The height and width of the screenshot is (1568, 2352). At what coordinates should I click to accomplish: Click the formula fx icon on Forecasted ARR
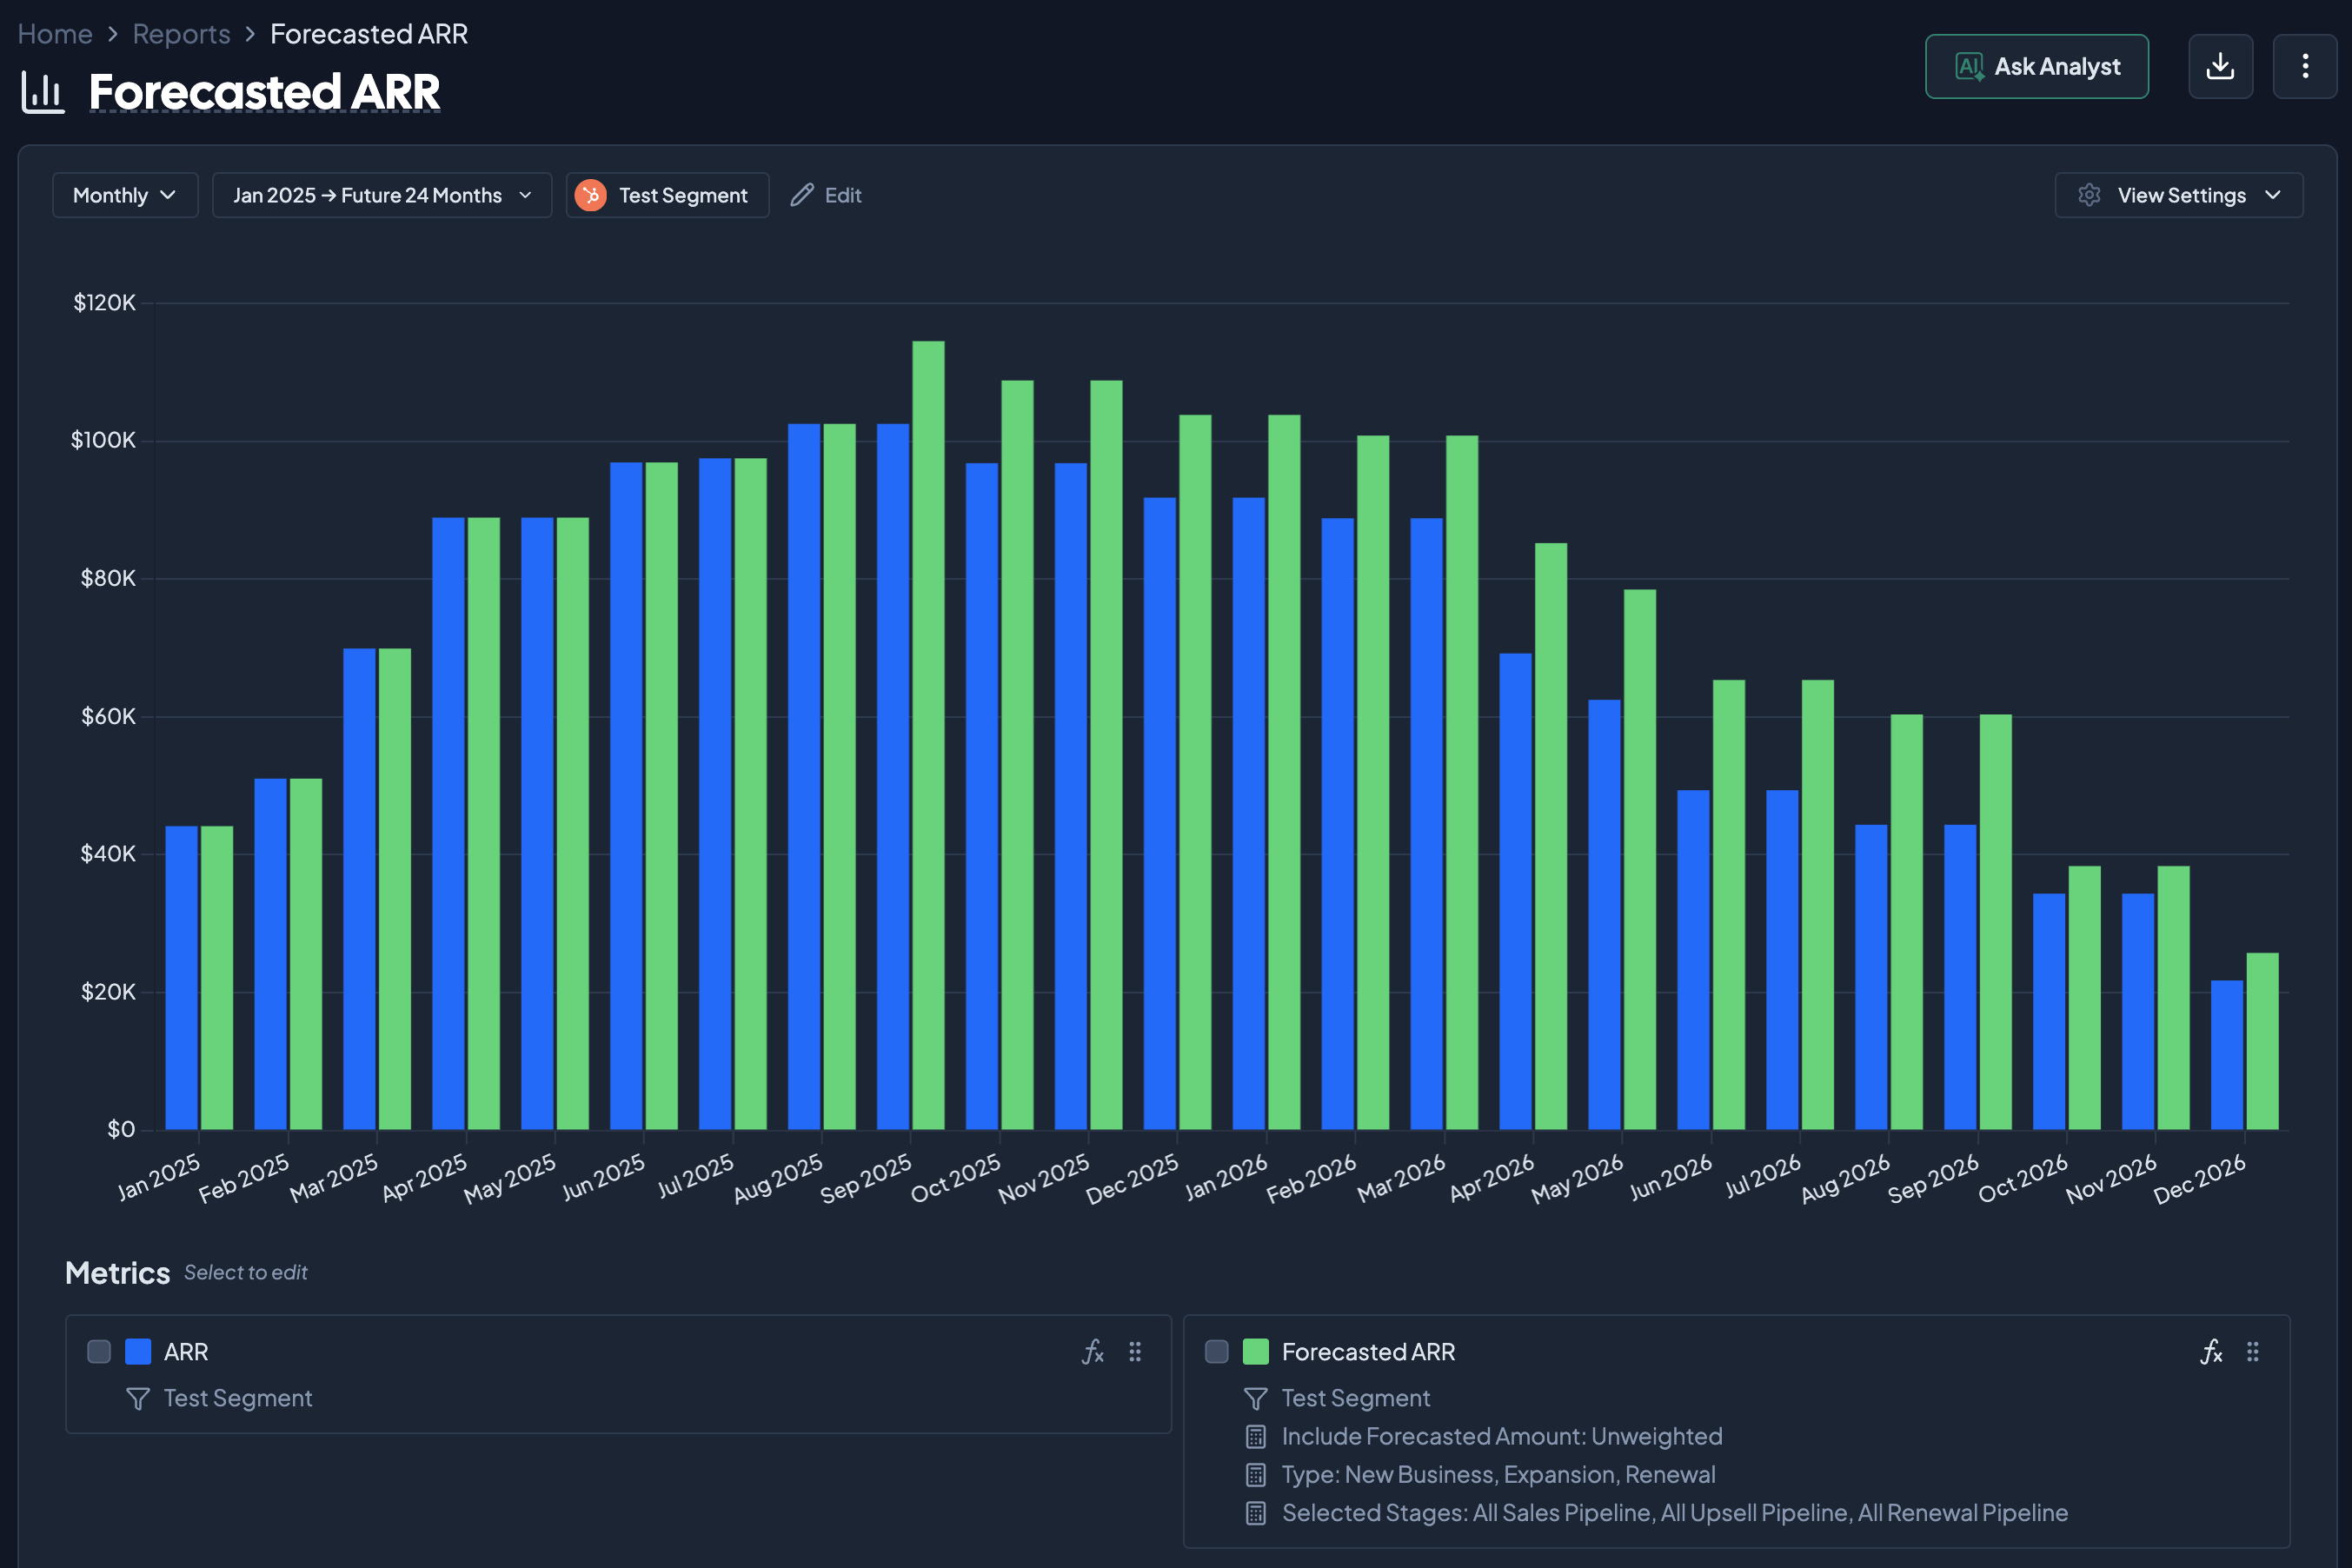(2210, 1352)
